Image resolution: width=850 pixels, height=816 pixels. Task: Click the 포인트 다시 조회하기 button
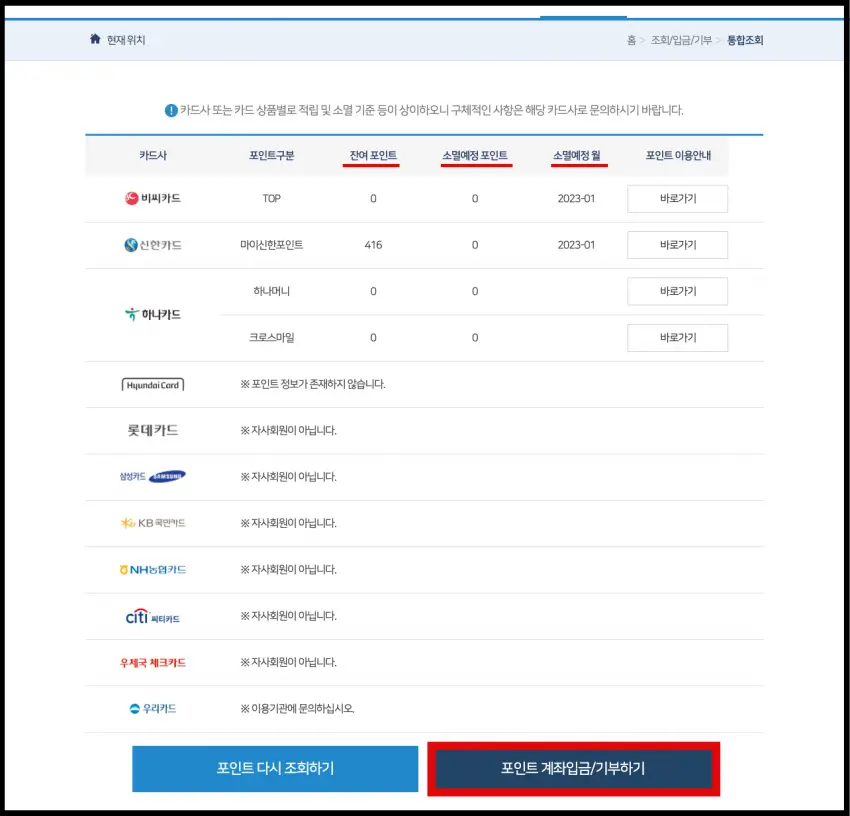[x=274, y=768]
